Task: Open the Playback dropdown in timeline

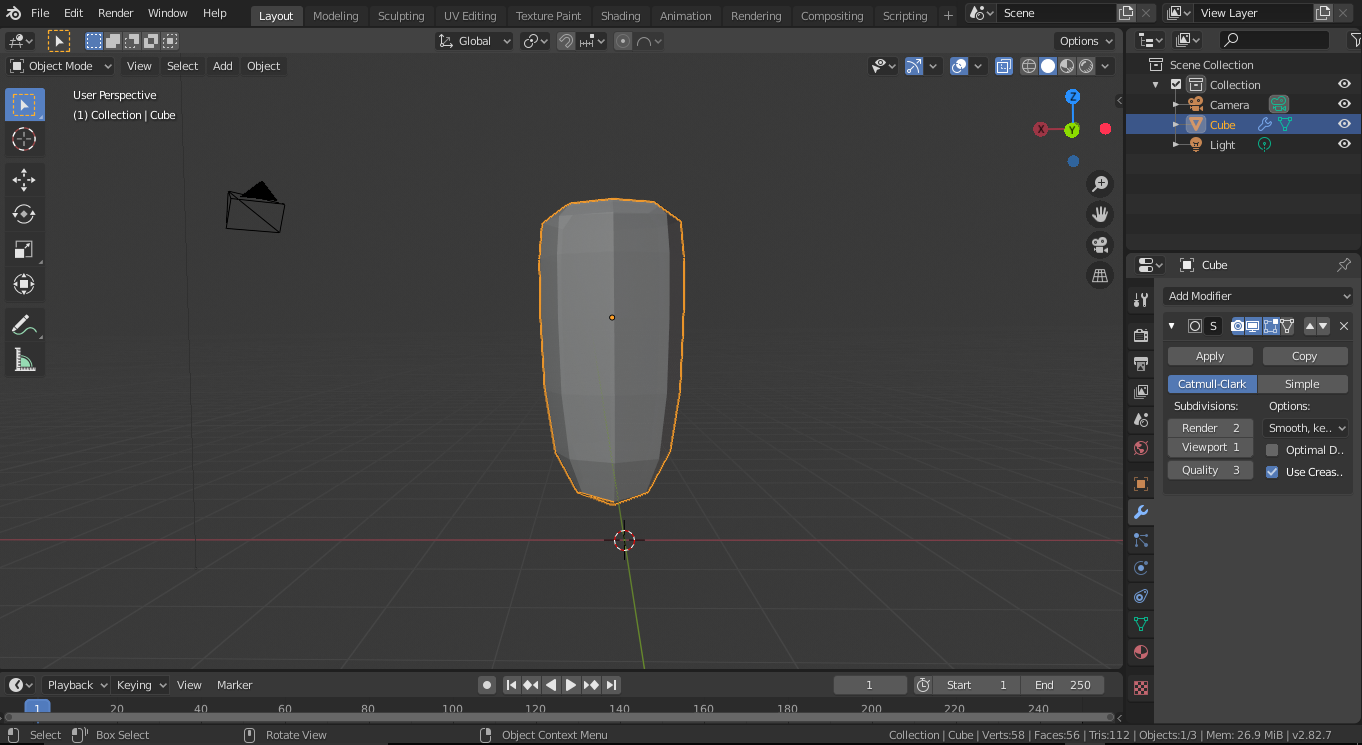Action: pyautogui.click(x=76, y=685)
